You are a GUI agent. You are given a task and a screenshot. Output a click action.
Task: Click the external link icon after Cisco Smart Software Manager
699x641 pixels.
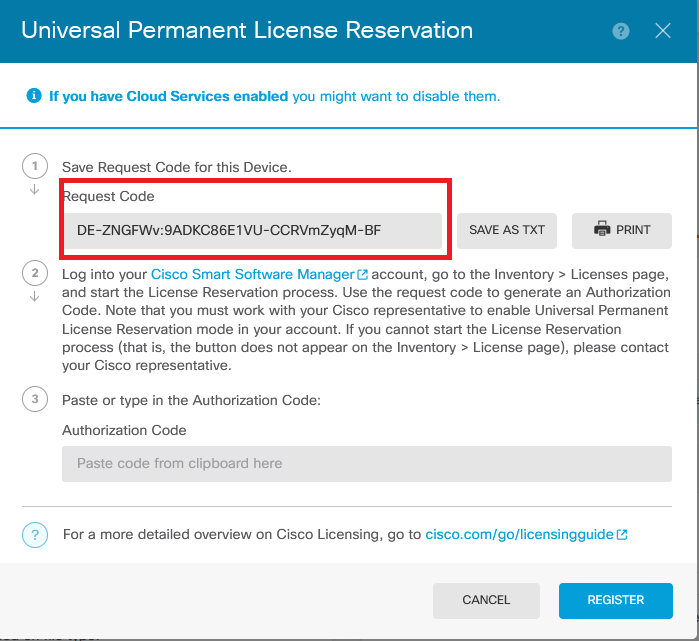point(362,275)
